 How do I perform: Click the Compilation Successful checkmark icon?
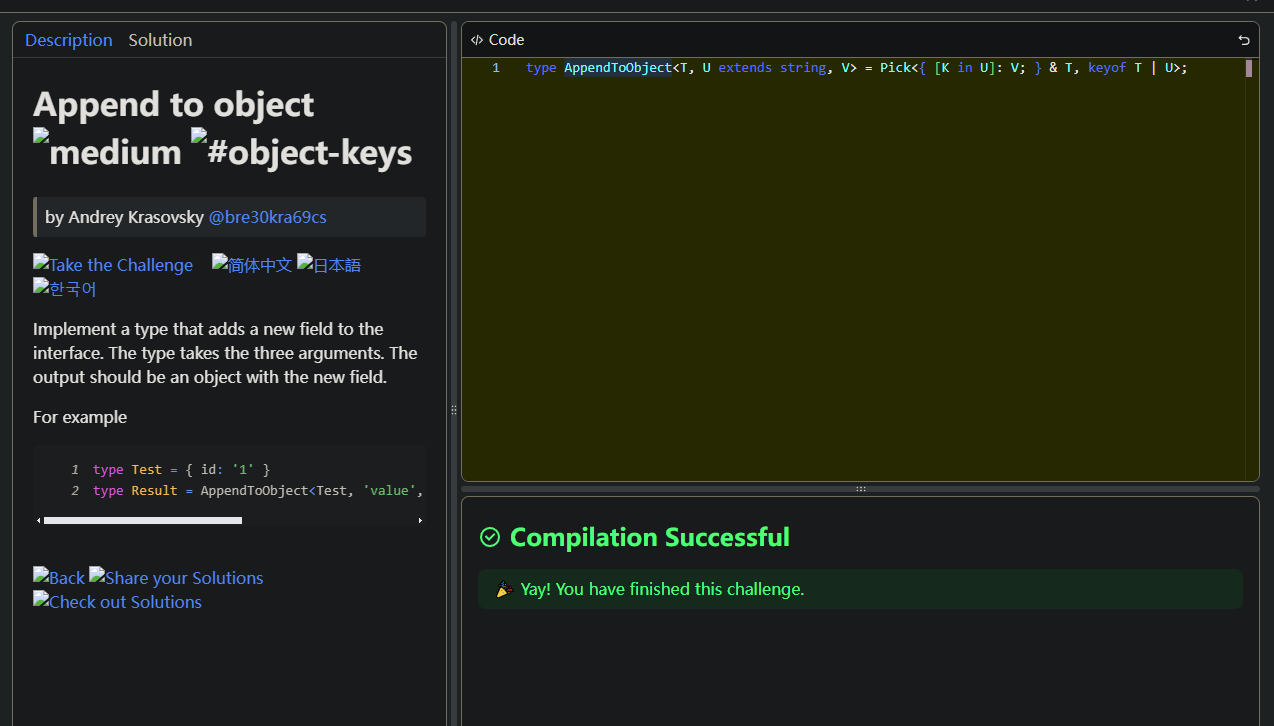point(490,537)
